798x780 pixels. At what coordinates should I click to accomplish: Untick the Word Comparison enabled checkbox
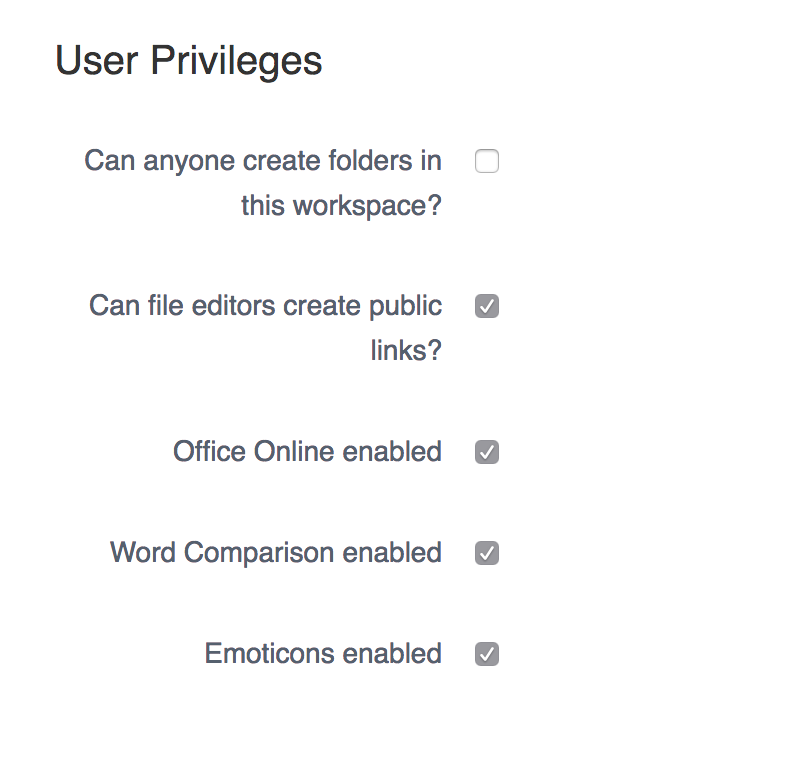click(x=487, y=553)
